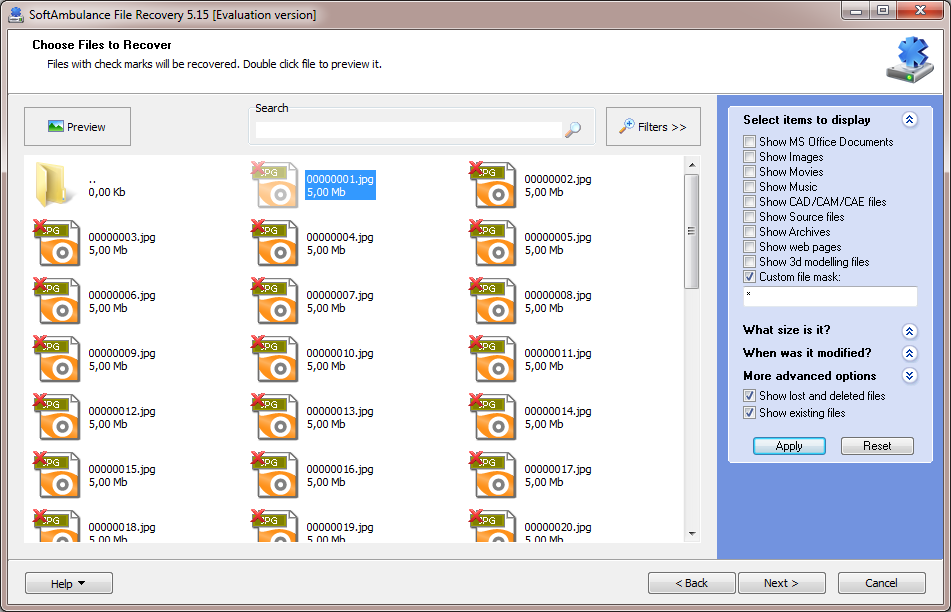Select the 00000010.jpg file icon
Image resolution: width=951 pixels, height=612 pixels.
coord(275,358)
